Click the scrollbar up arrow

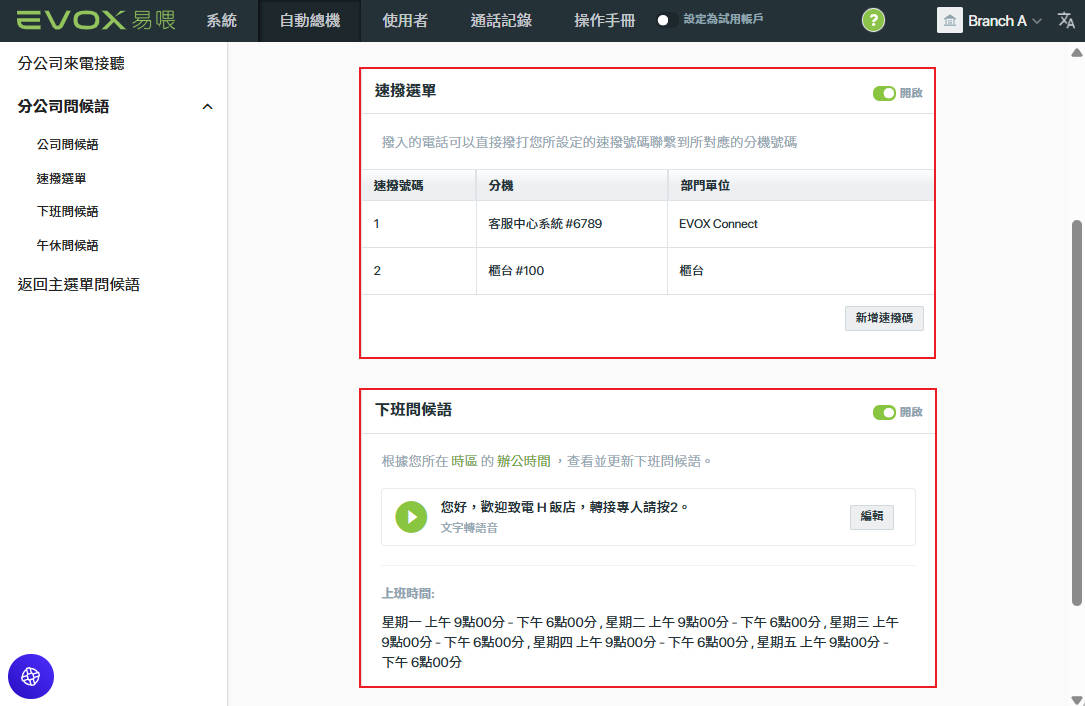[1077, 53]
